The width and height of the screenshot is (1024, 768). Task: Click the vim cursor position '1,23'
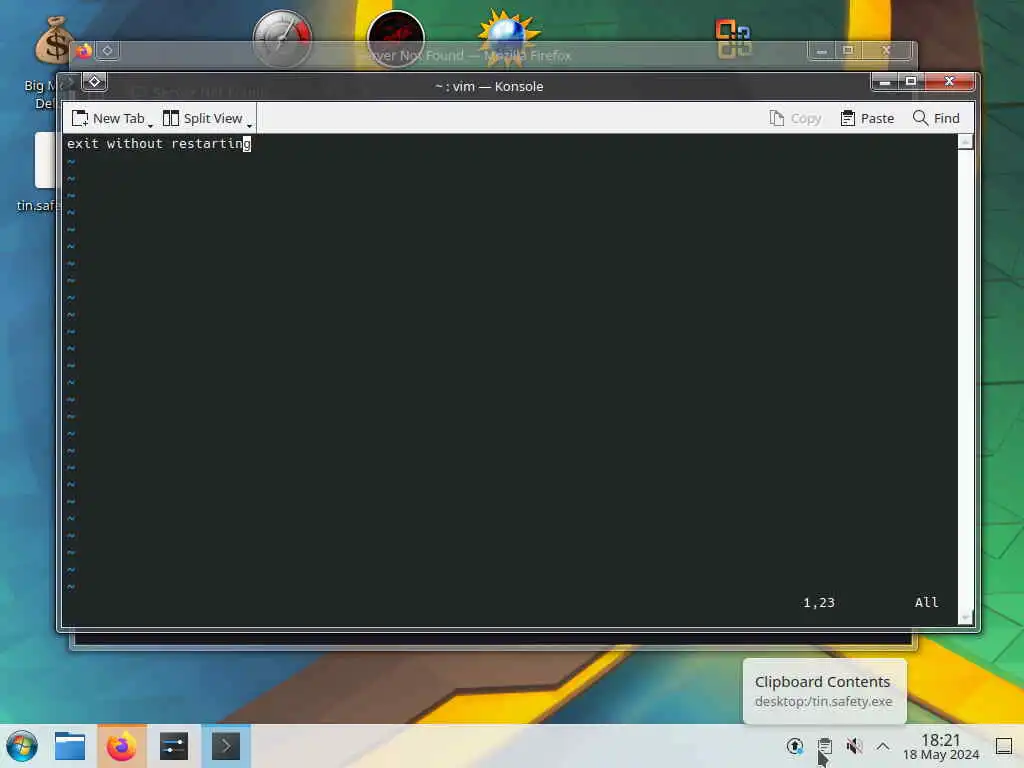click(819, 602)
